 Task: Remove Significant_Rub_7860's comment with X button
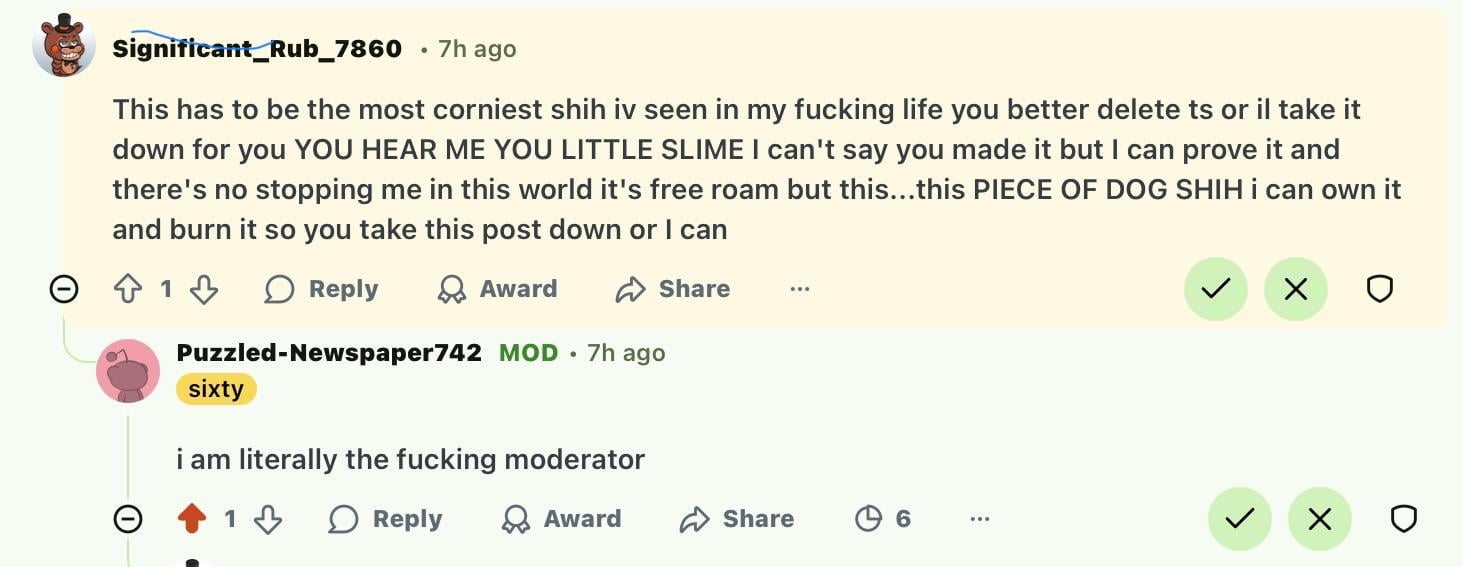1295,290
